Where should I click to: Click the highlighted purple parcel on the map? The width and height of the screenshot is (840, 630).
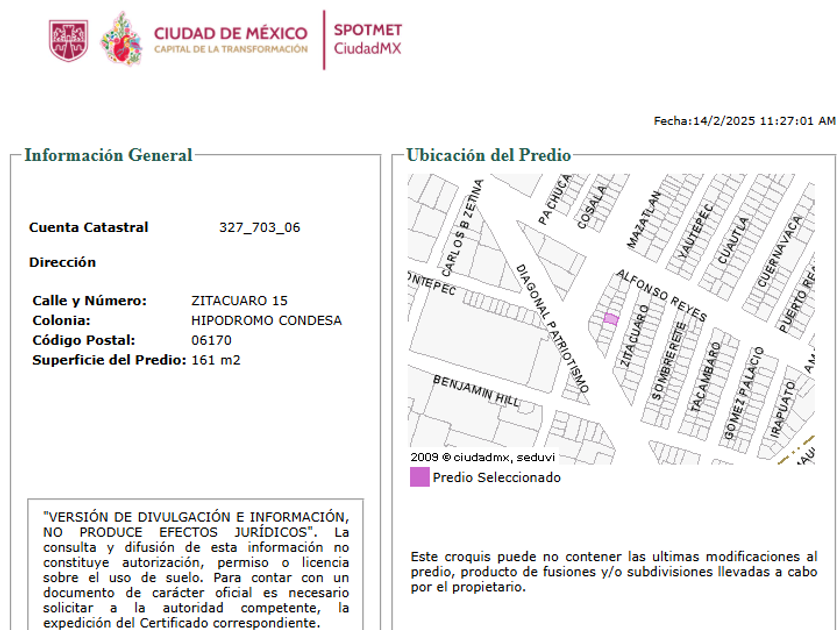pyautogui.click(x=611, y=319)
